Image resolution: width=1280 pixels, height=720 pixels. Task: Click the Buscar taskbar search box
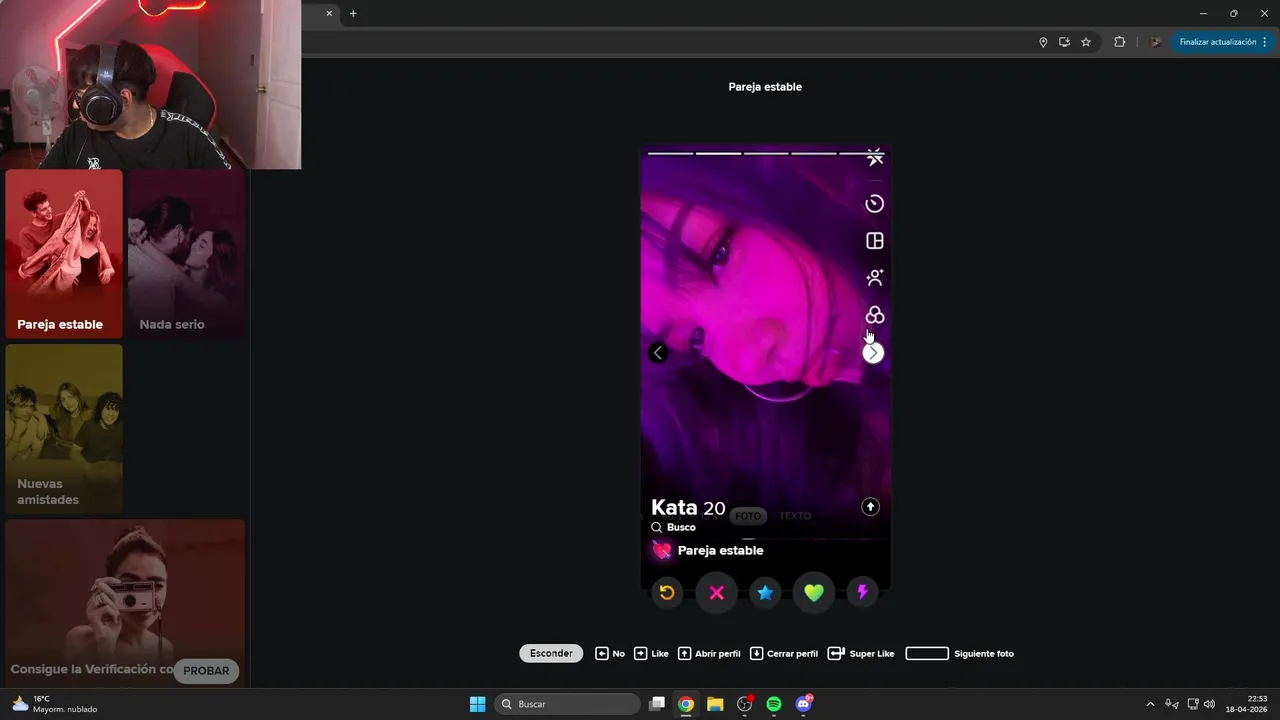click(x=567, y=704)
